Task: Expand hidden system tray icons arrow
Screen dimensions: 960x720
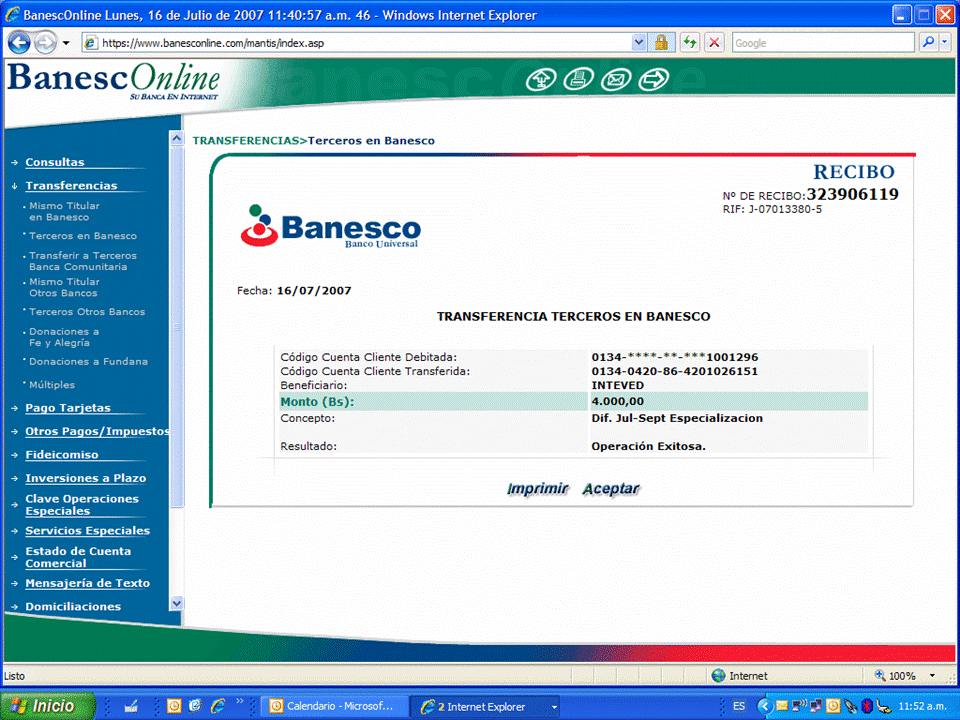Action: [x=764, y=707]
